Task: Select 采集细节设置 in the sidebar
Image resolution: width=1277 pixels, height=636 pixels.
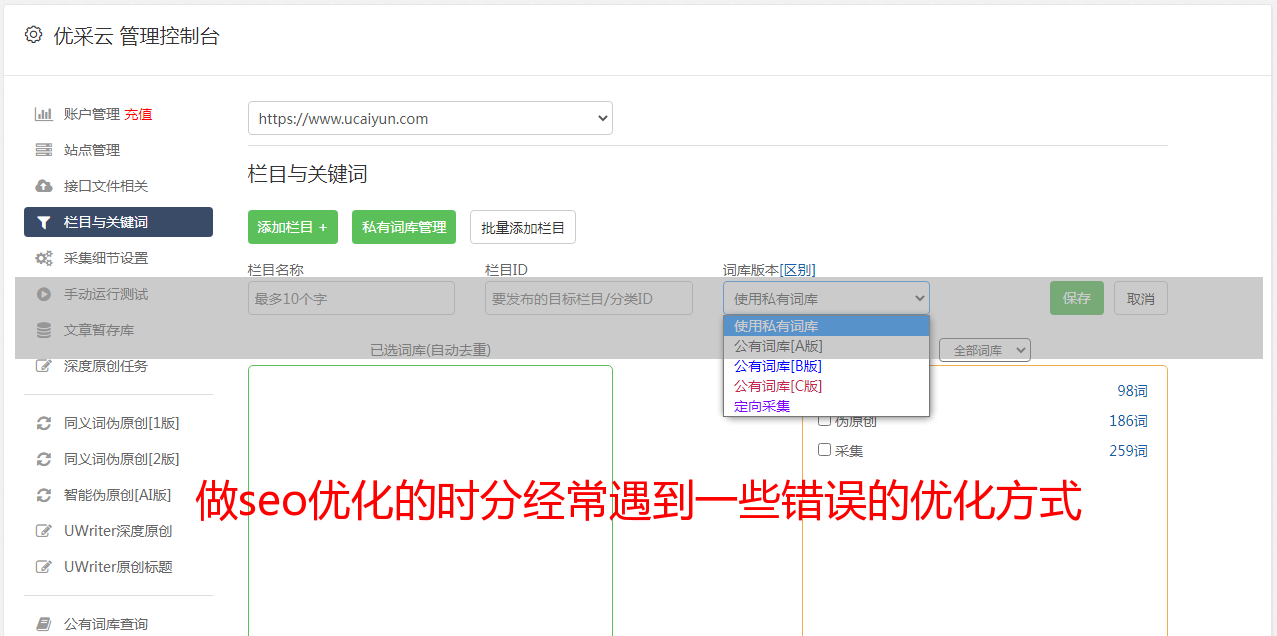Action: [x=106, y=258]
